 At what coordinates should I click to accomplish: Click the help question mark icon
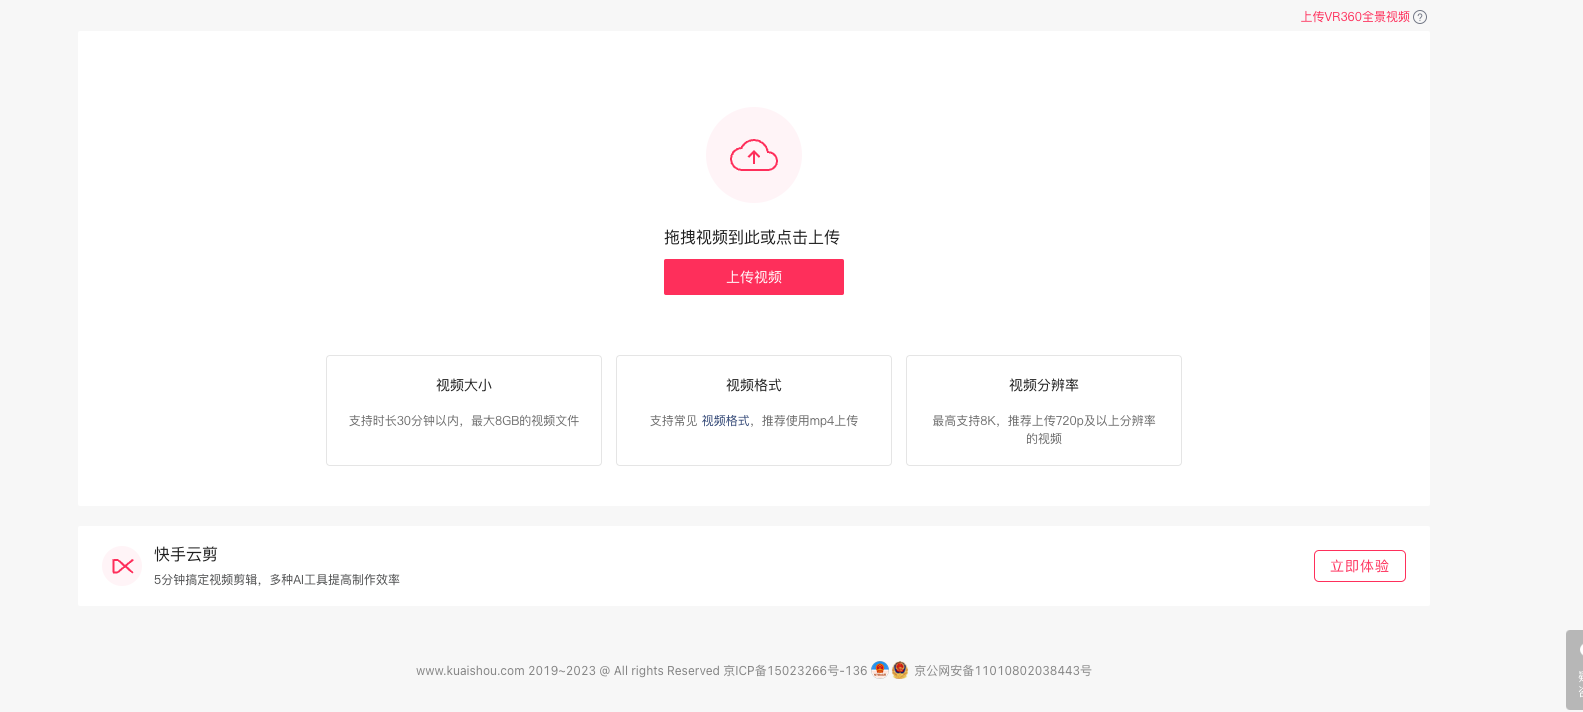pos(1420,17)
